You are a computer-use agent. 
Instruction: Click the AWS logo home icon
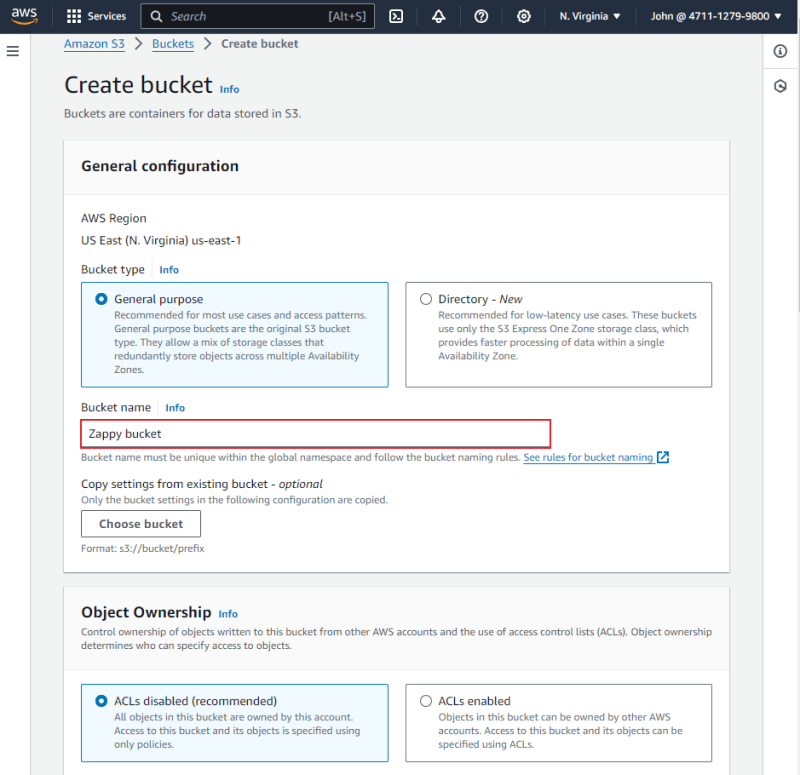pos(24,16)
